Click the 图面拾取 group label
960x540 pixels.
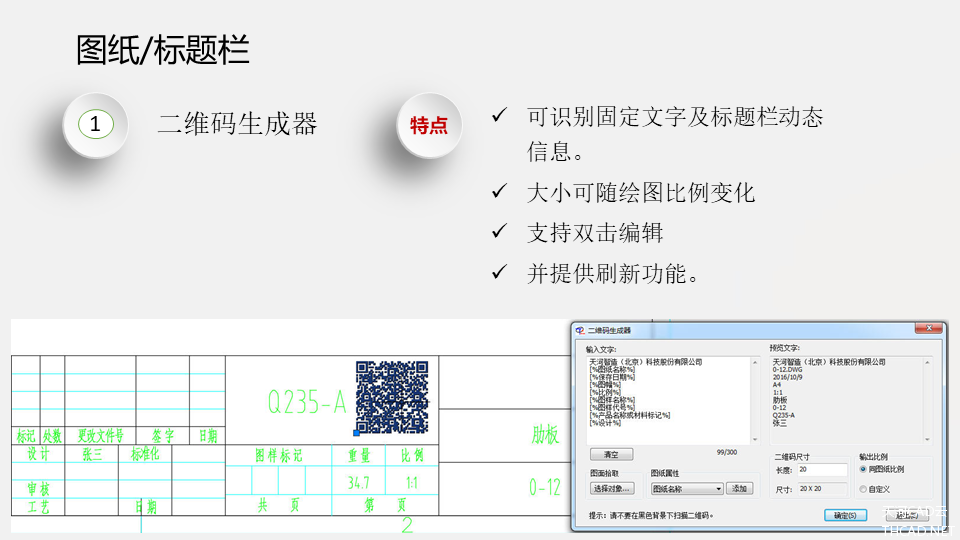pos(604,473)
